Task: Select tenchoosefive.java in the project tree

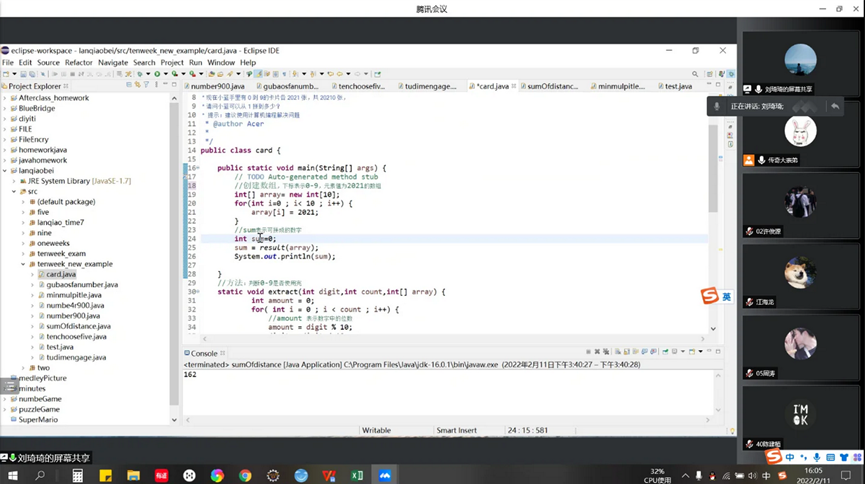Action: (x=76, y=336)
